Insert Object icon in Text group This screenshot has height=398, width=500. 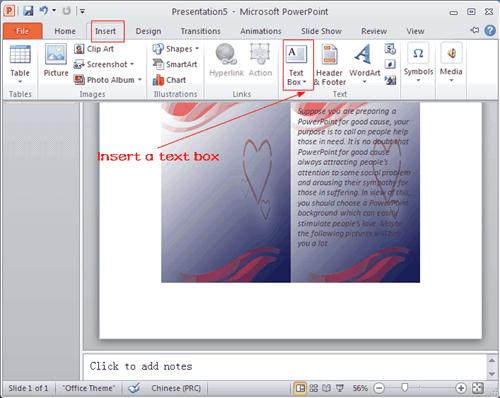click(390, 80)
